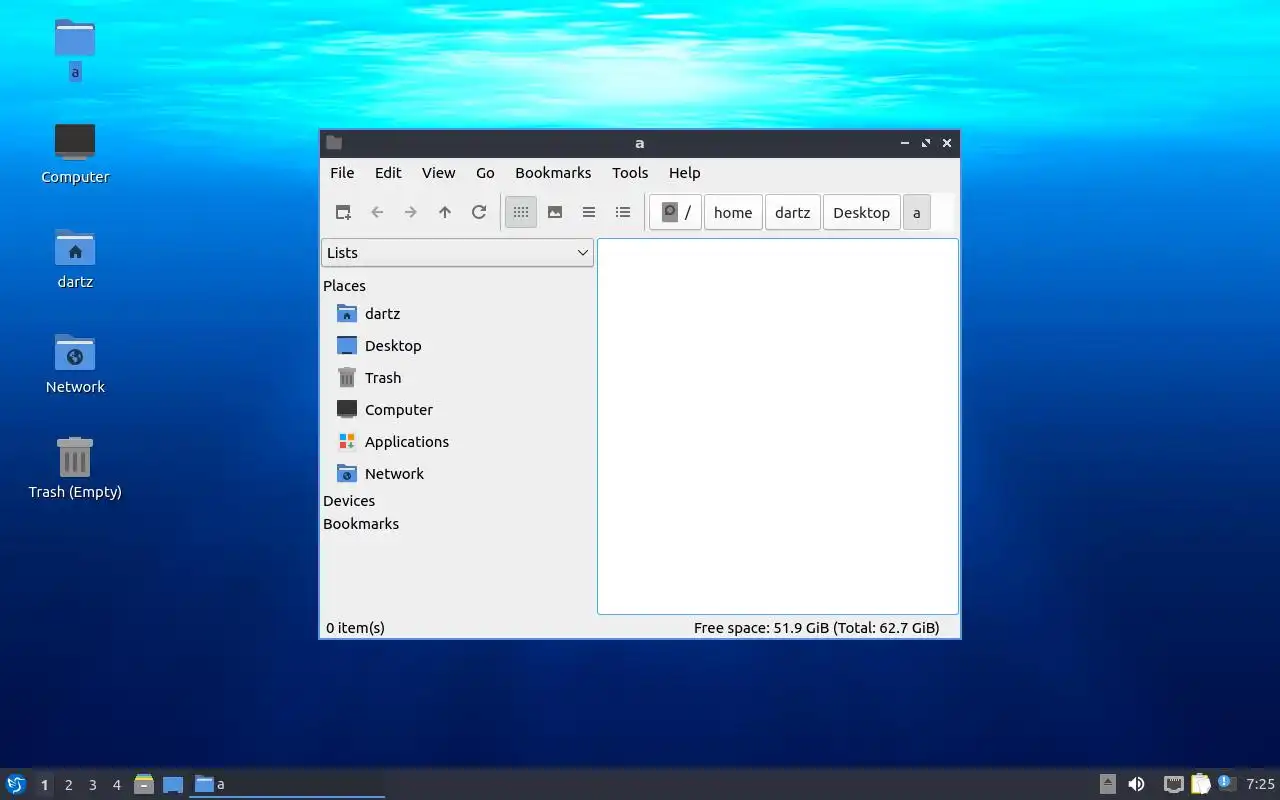Open the update notifier tray icon
Screen dimensions: 1280x800
click(1226, 783)
